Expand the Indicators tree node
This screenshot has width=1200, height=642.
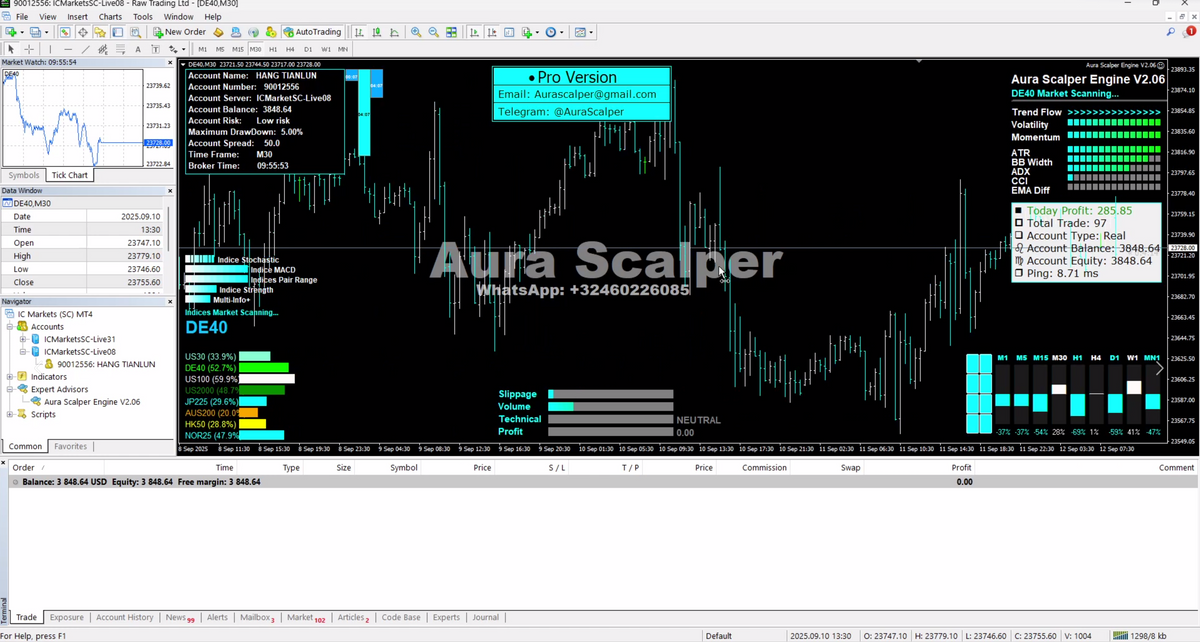click(10, 377)
